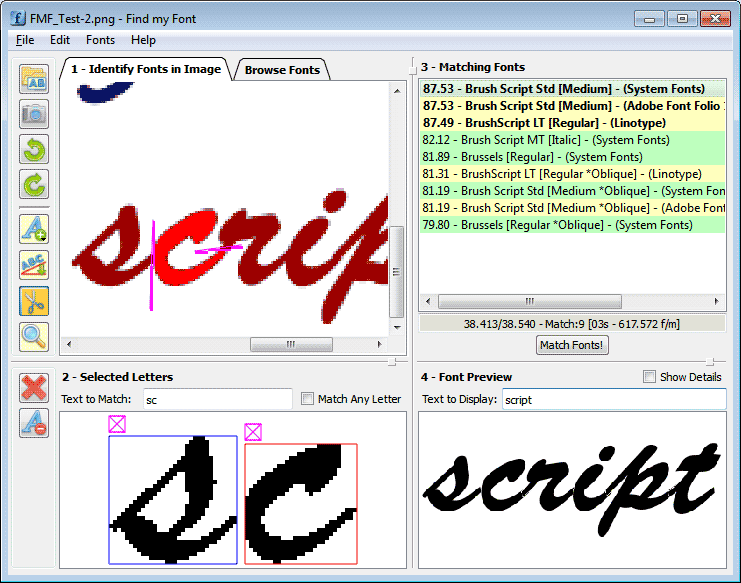Switch to Browse Fonts tab

282,70
